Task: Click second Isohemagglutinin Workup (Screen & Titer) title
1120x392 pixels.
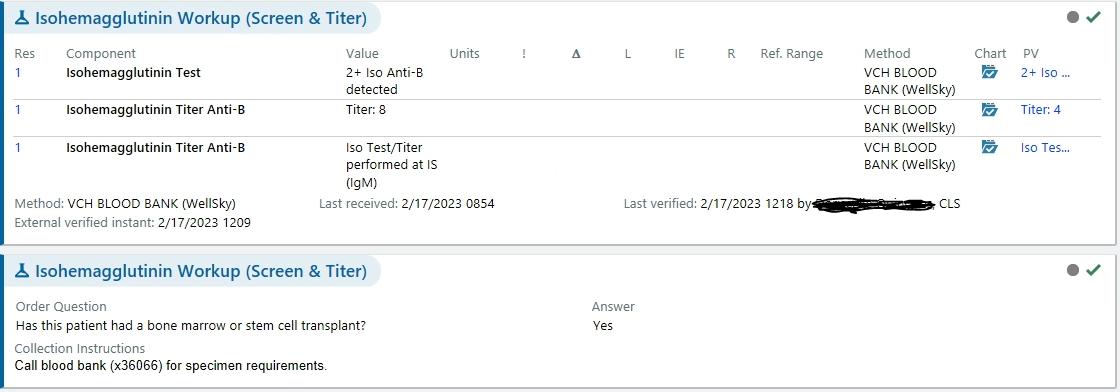Action: (201, 271)
